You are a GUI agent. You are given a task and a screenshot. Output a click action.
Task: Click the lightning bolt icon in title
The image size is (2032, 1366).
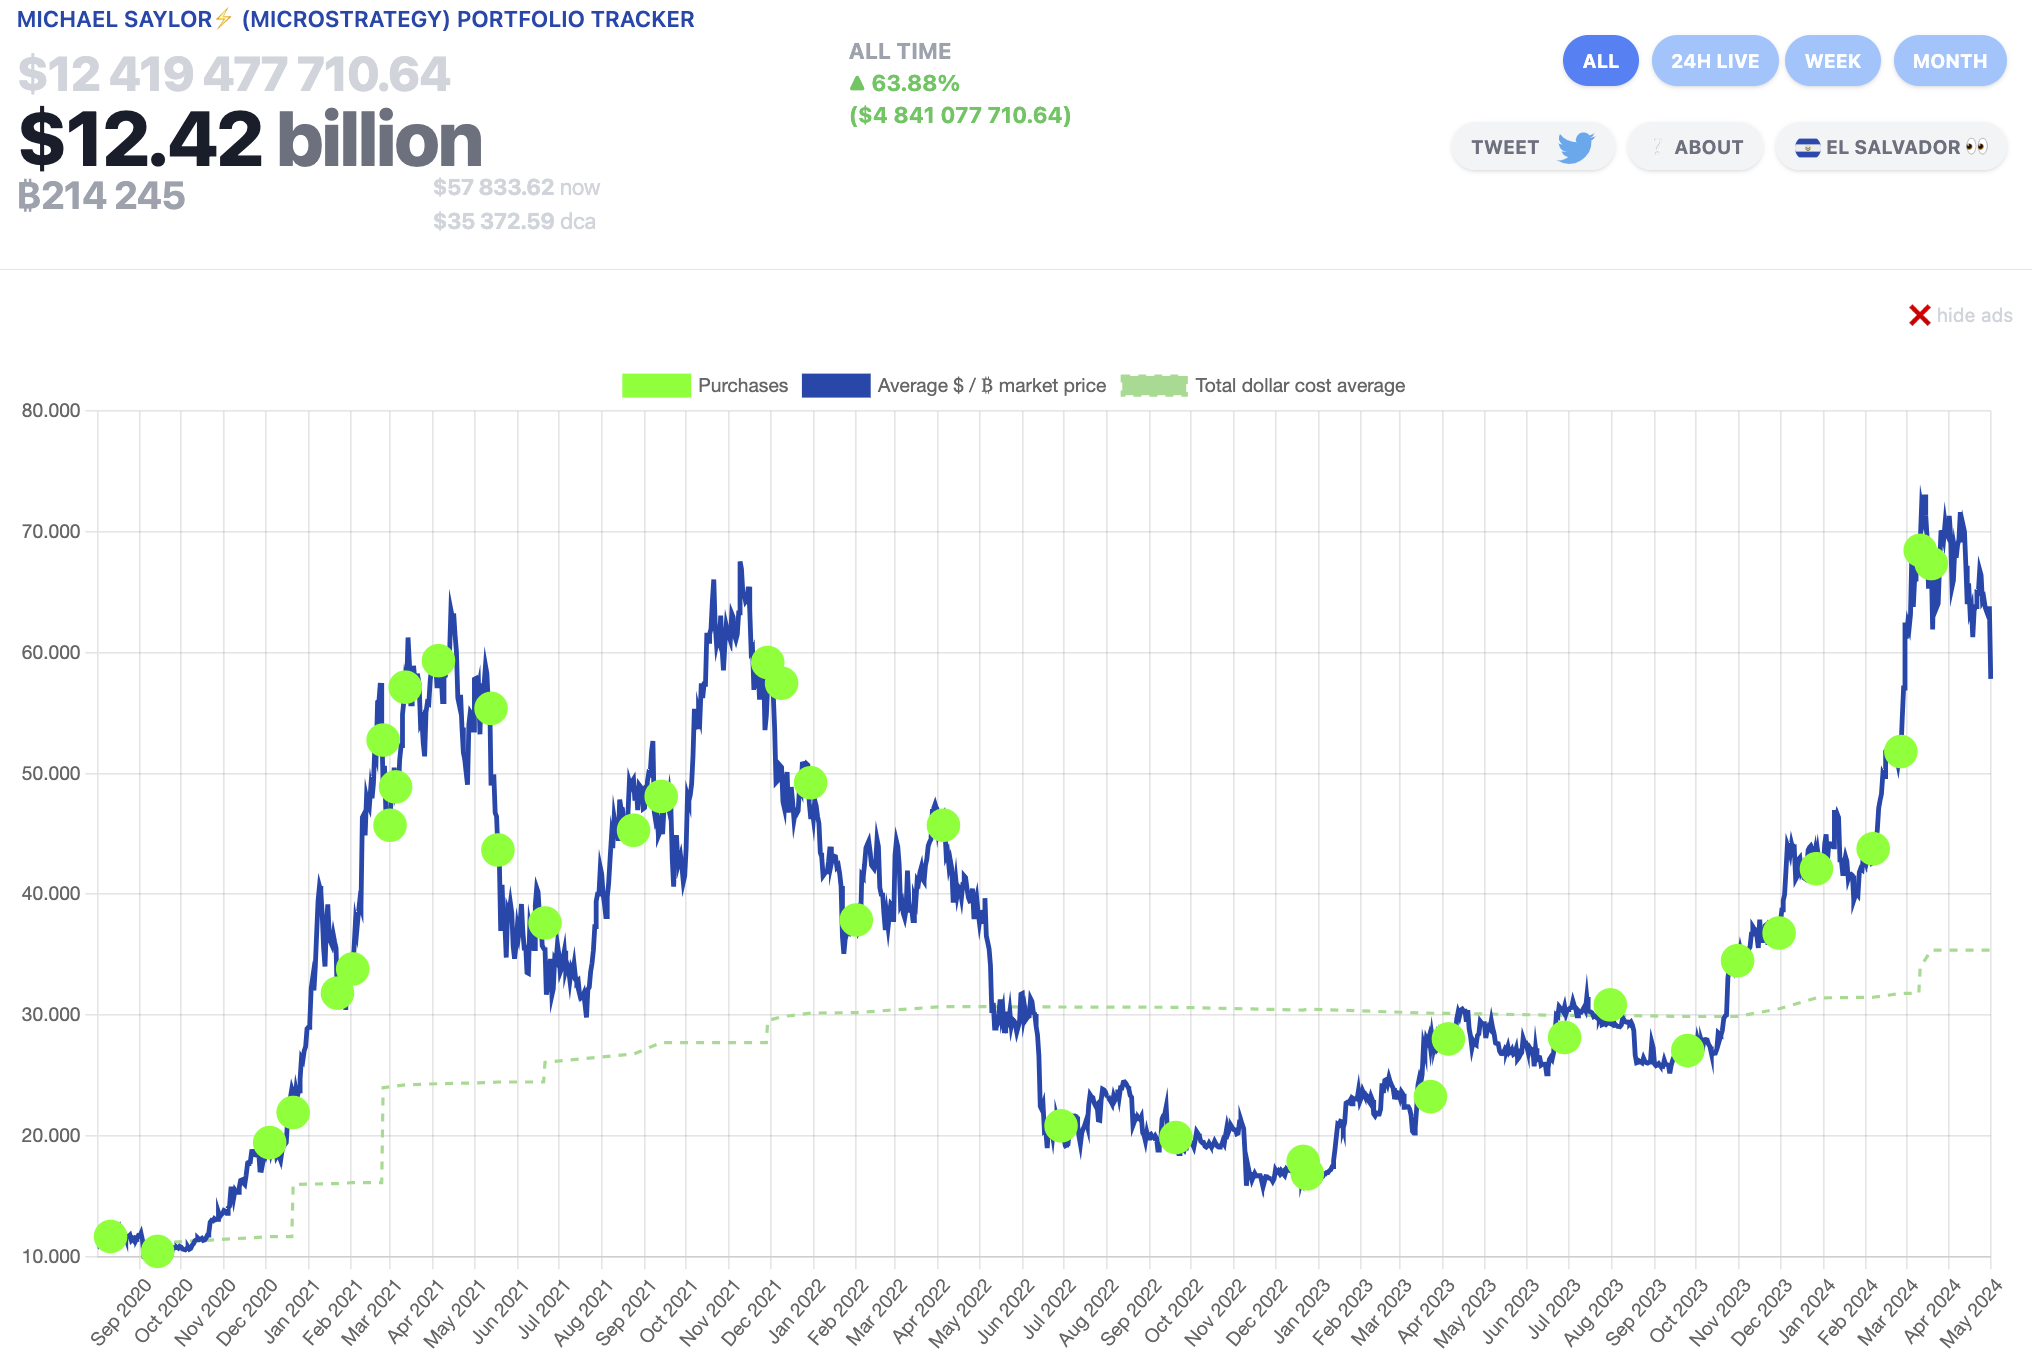click(224, 18)
